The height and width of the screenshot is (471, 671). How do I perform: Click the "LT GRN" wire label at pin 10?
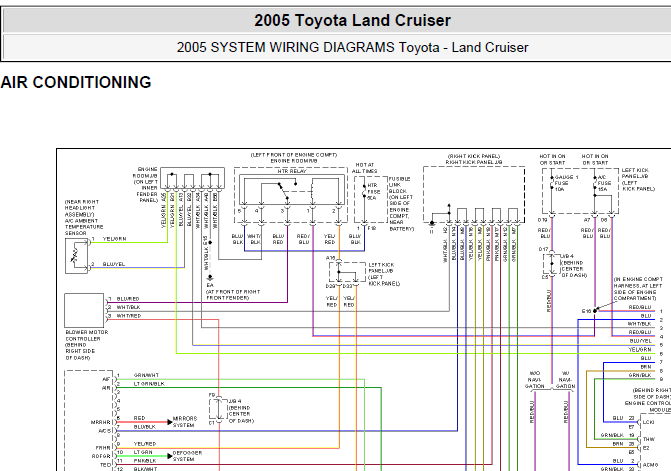(x=143, y=452)
